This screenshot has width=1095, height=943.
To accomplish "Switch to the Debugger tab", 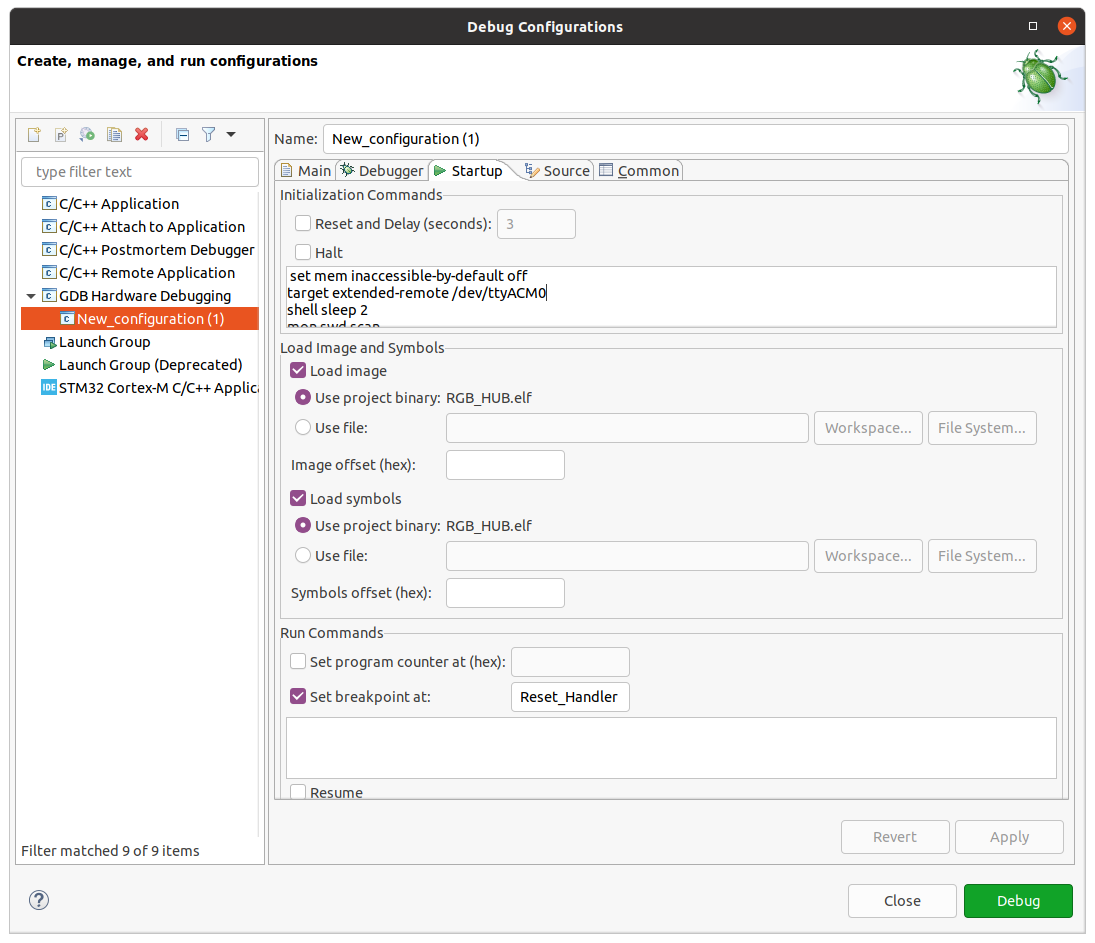I will [x=381, y=171].
